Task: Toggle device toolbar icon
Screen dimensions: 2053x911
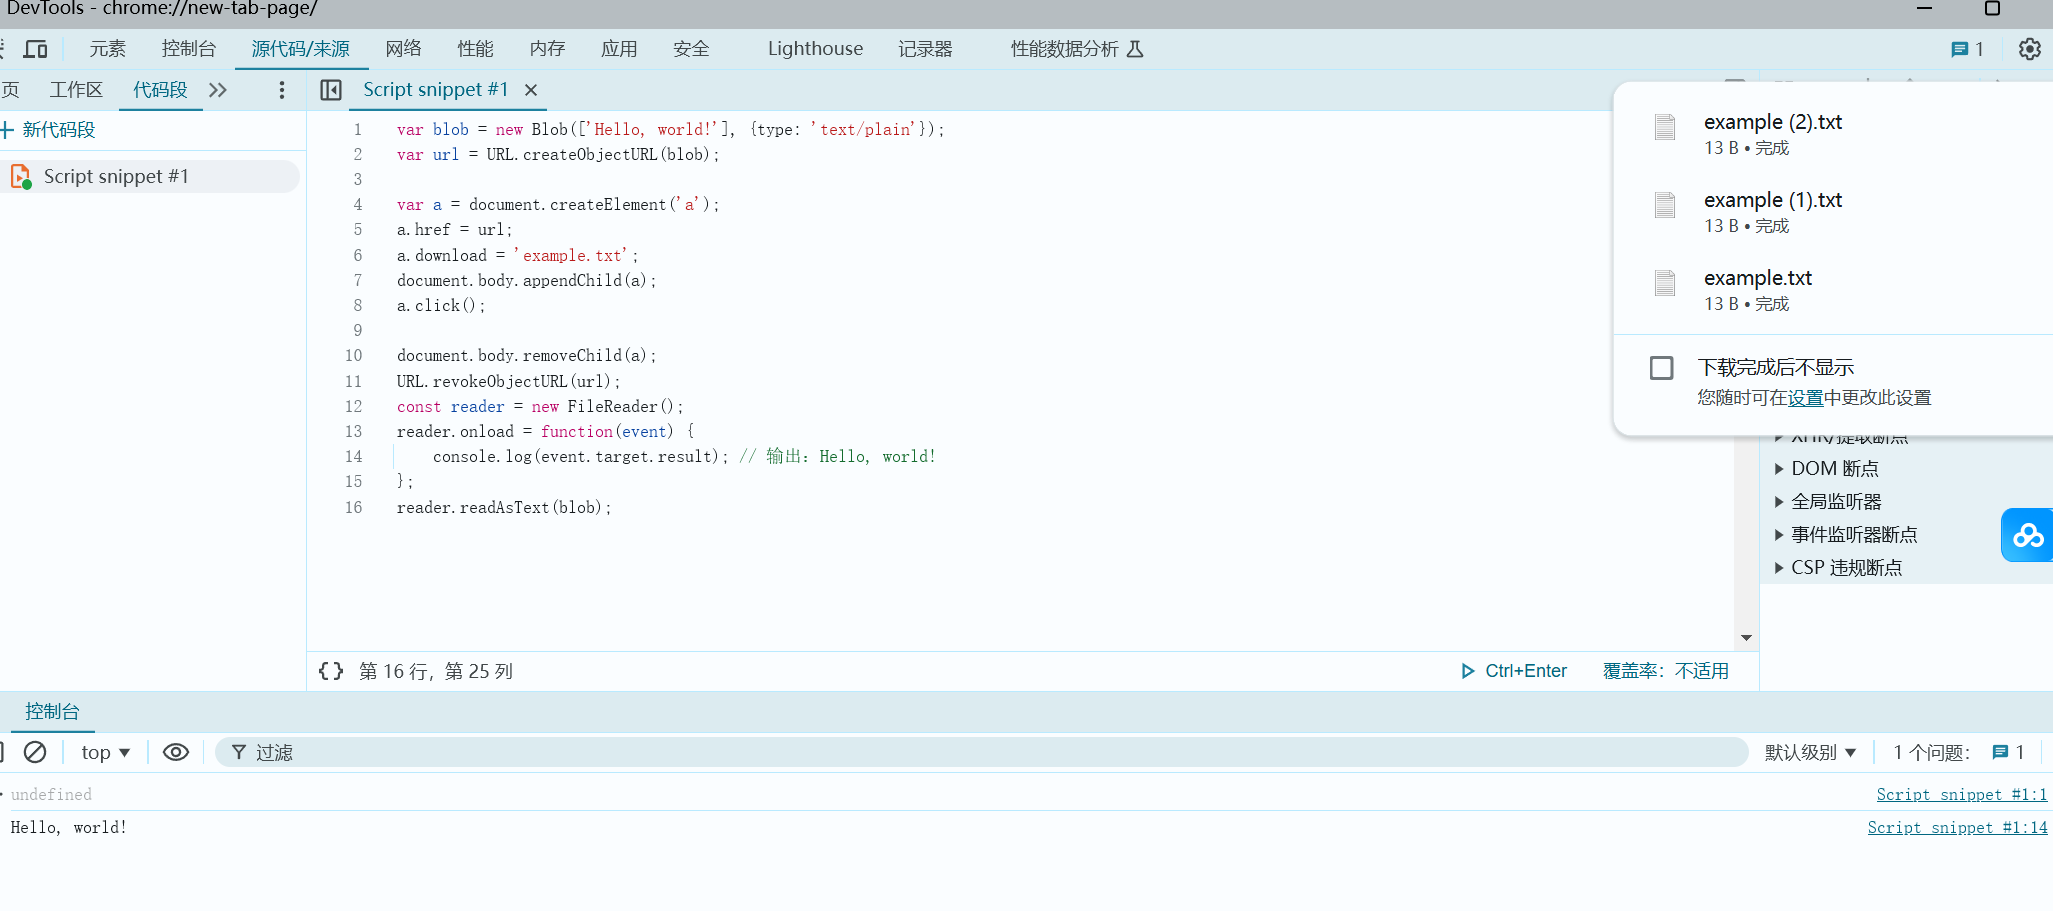Action: pyautogui.click(x=36, y=49)
